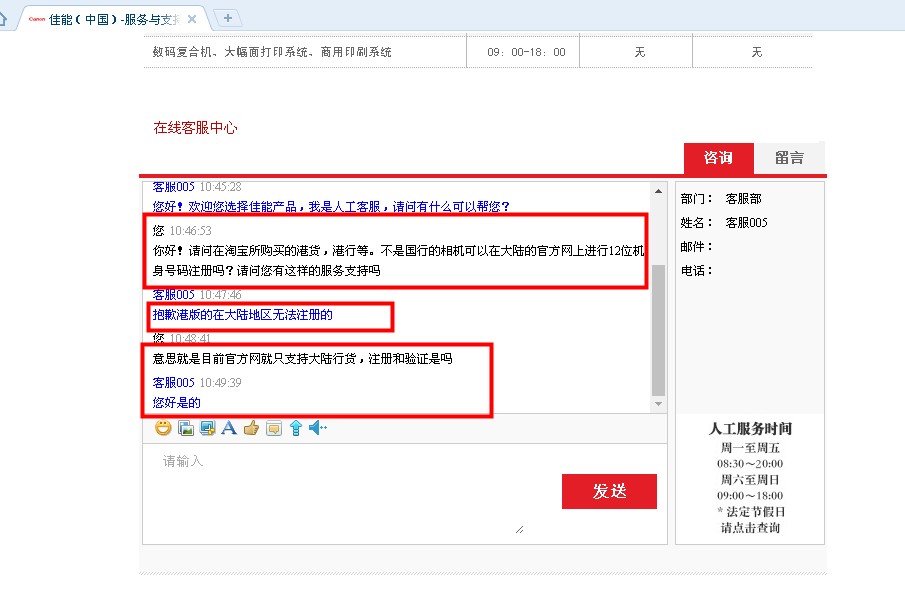
Task: Click the message box resize grip
Action: tap(519, 529)
